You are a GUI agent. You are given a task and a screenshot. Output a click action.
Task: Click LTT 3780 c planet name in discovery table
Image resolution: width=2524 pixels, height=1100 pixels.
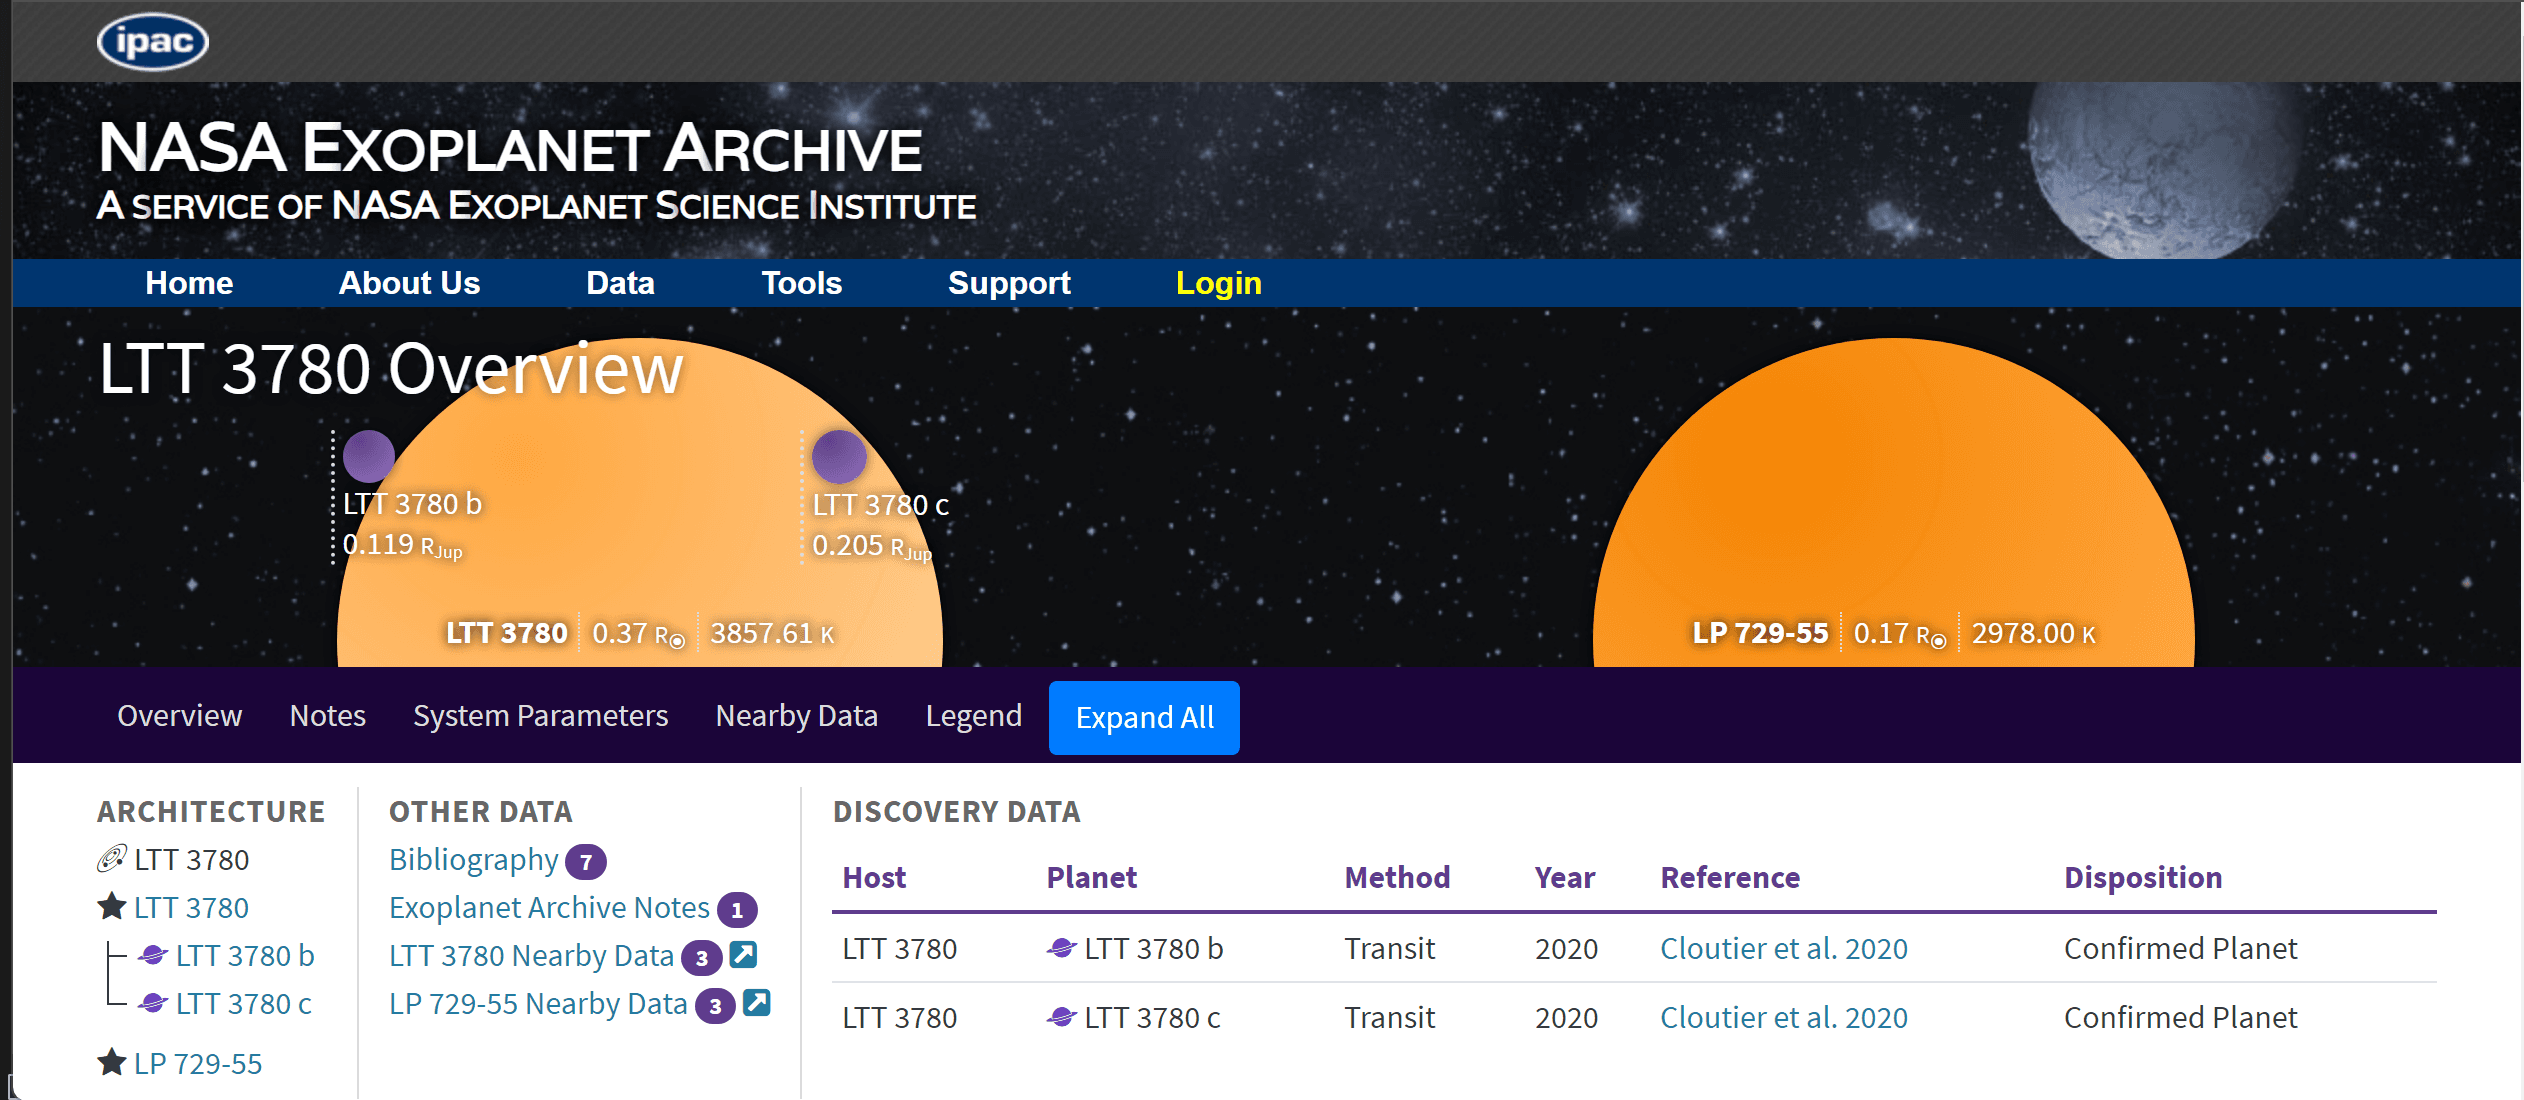1152,1018
